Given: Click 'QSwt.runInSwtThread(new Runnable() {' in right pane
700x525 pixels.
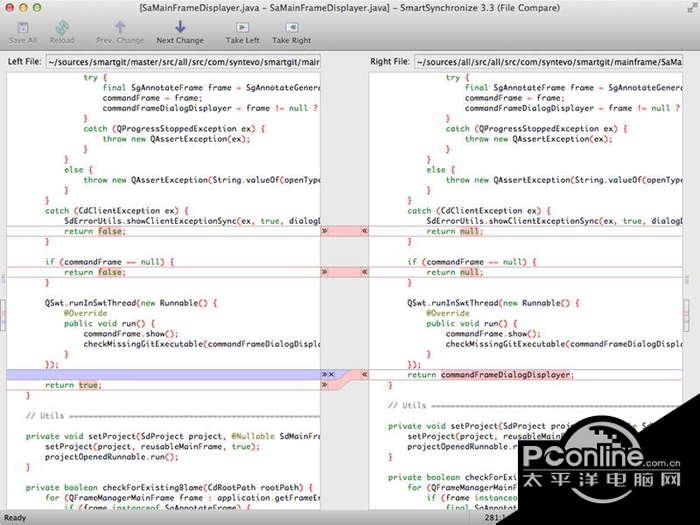Looking at the screenshot, I should (x=493, y=303).
